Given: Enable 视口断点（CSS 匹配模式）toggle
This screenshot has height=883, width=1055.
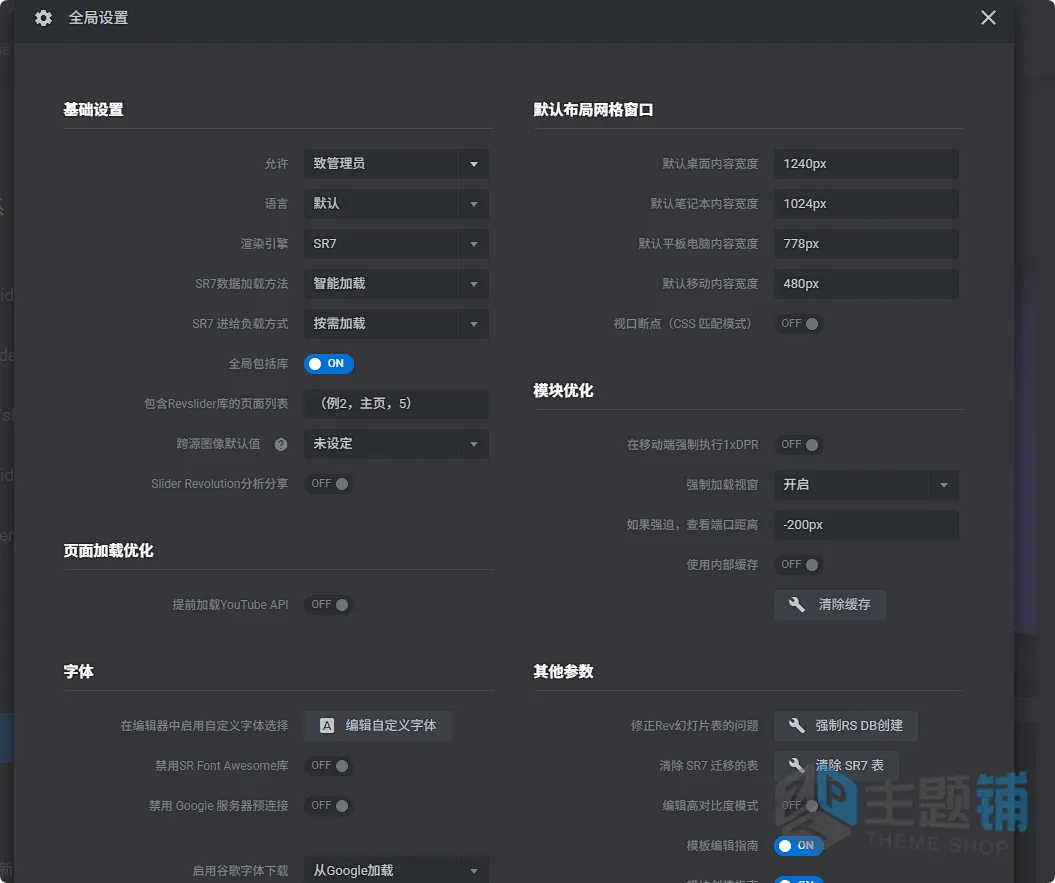Looking at the screenshot, I should pos(799,324).
